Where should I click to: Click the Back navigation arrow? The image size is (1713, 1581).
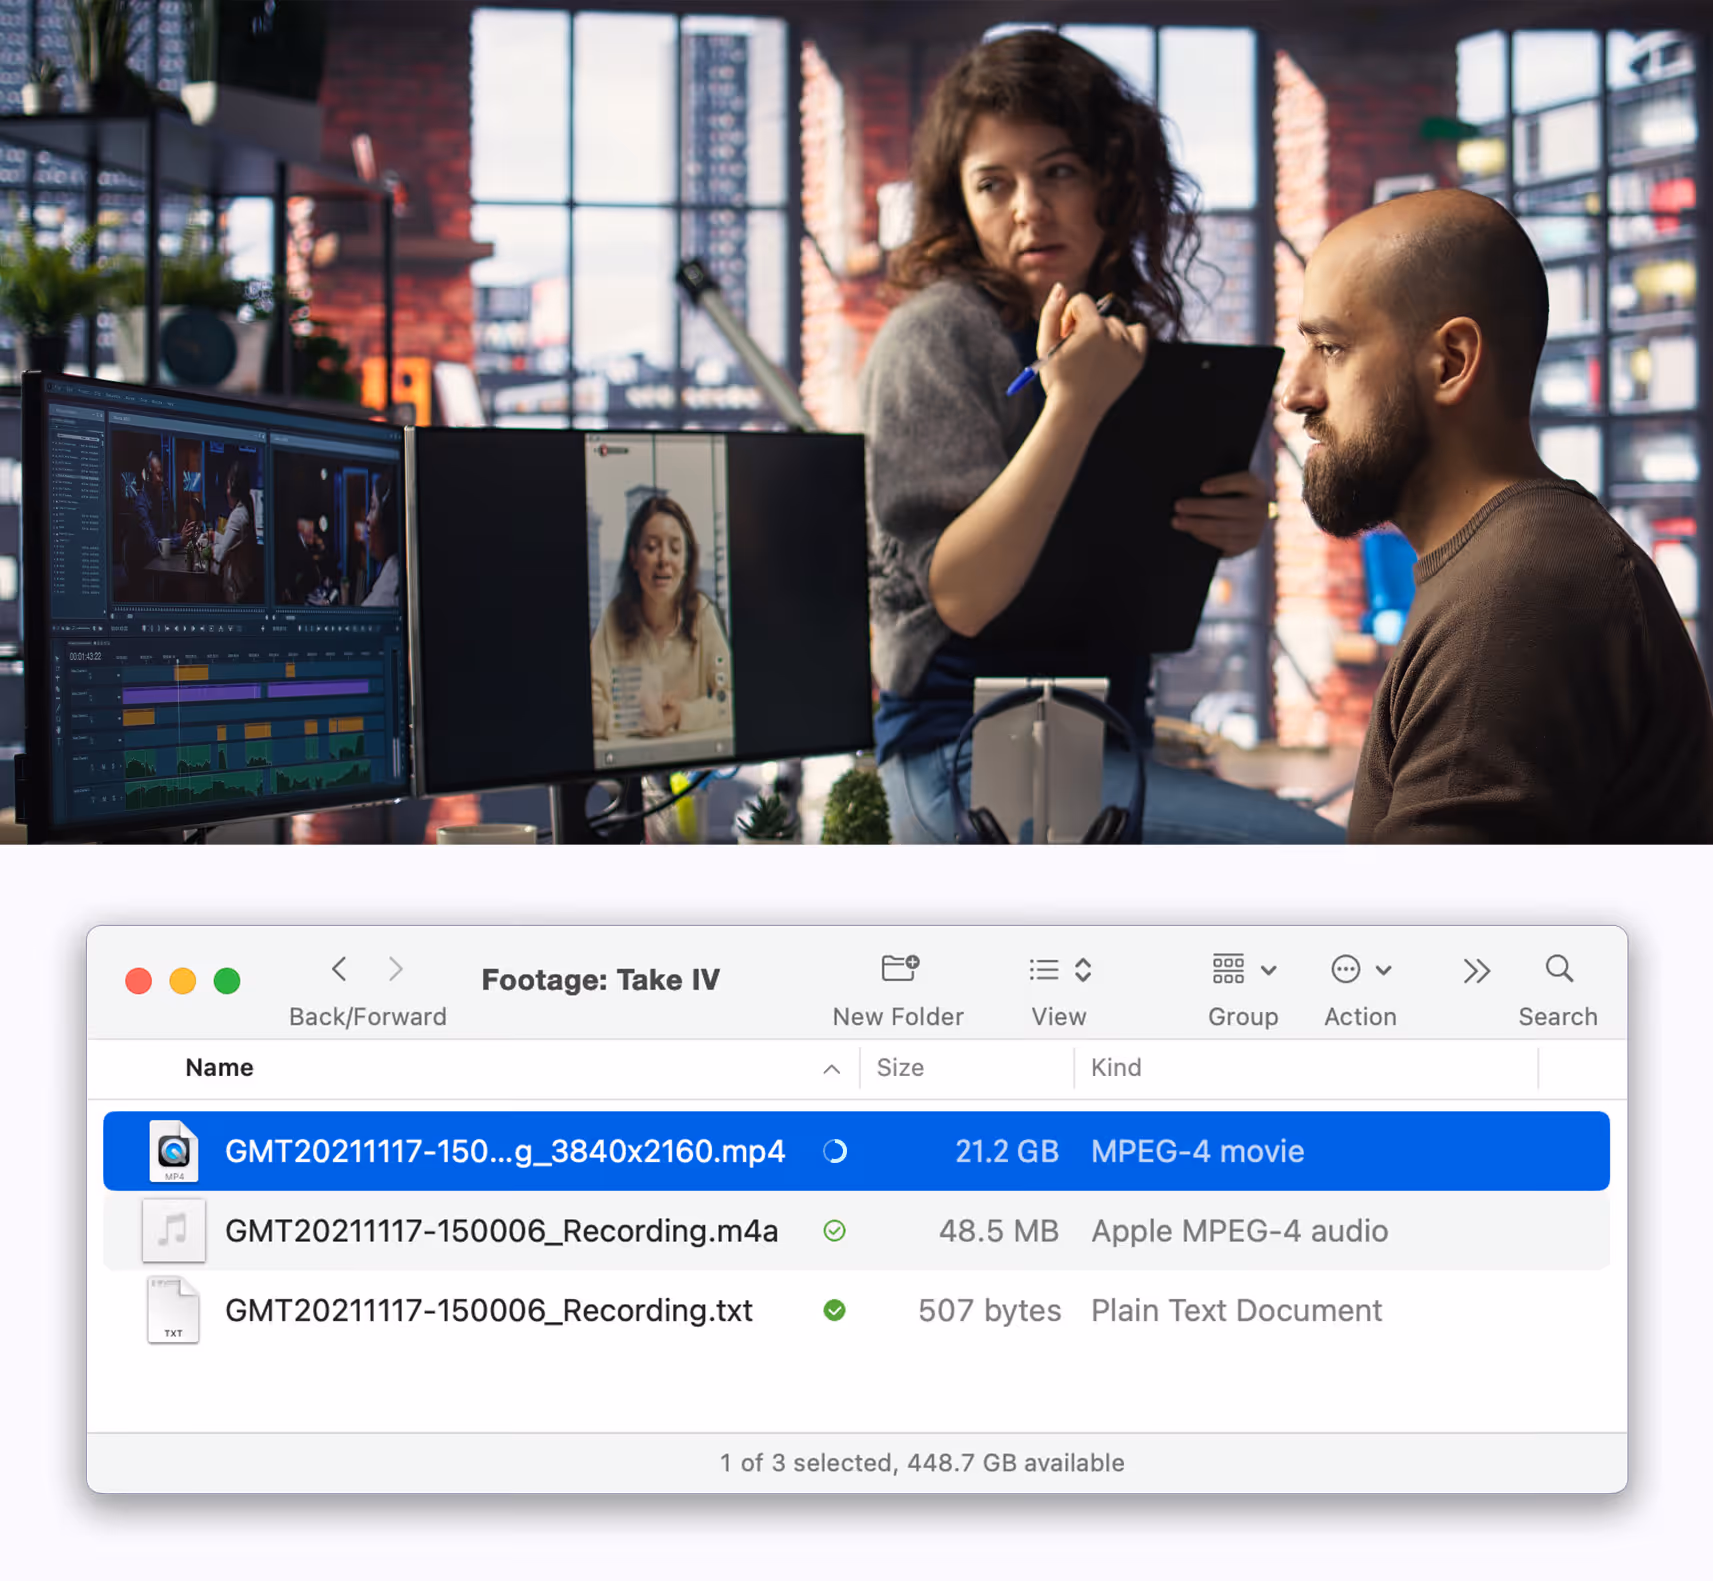[x=339, y=968]
